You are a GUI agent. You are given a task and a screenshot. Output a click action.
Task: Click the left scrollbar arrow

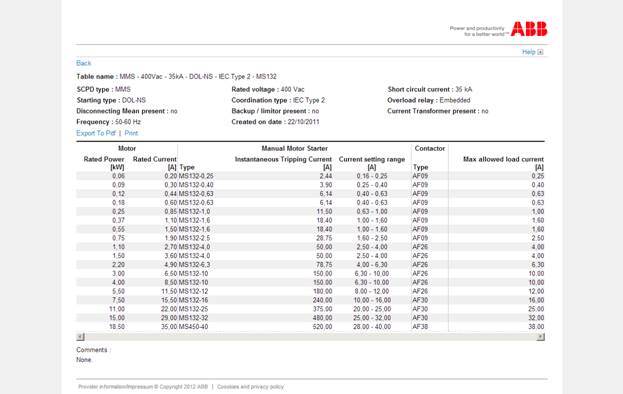pyautogui.click(x=80, y=337)
